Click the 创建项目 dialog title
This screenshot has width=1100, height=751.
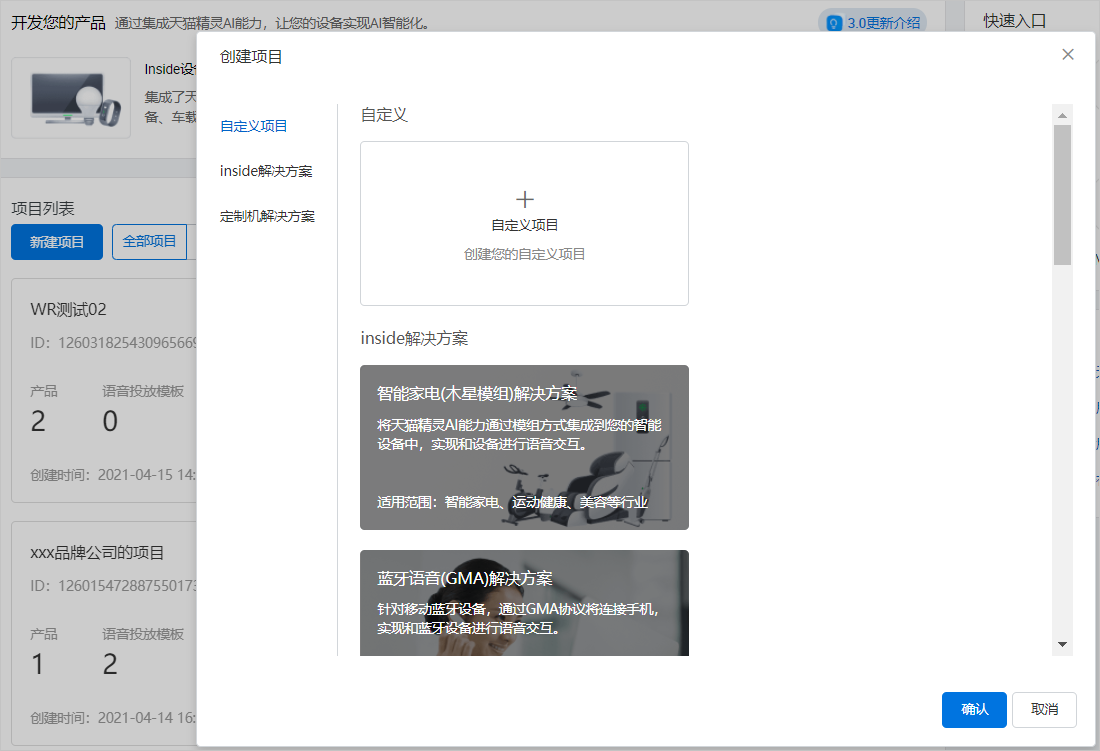tap(251, 57)
